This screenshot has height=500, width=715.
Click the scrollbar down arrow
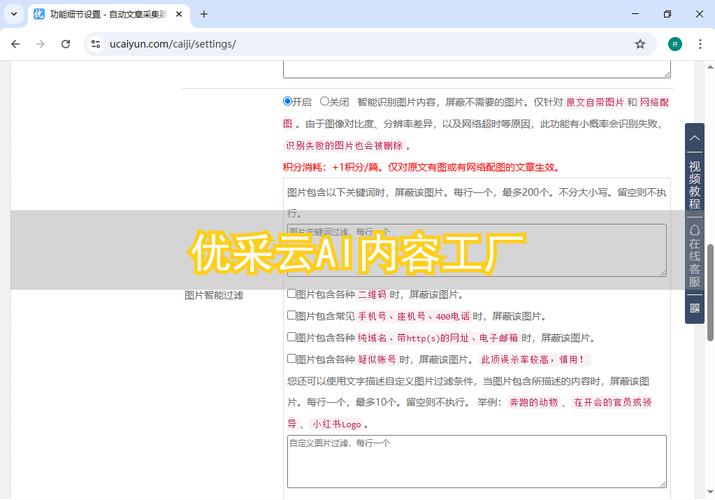(x=710, y=492)
